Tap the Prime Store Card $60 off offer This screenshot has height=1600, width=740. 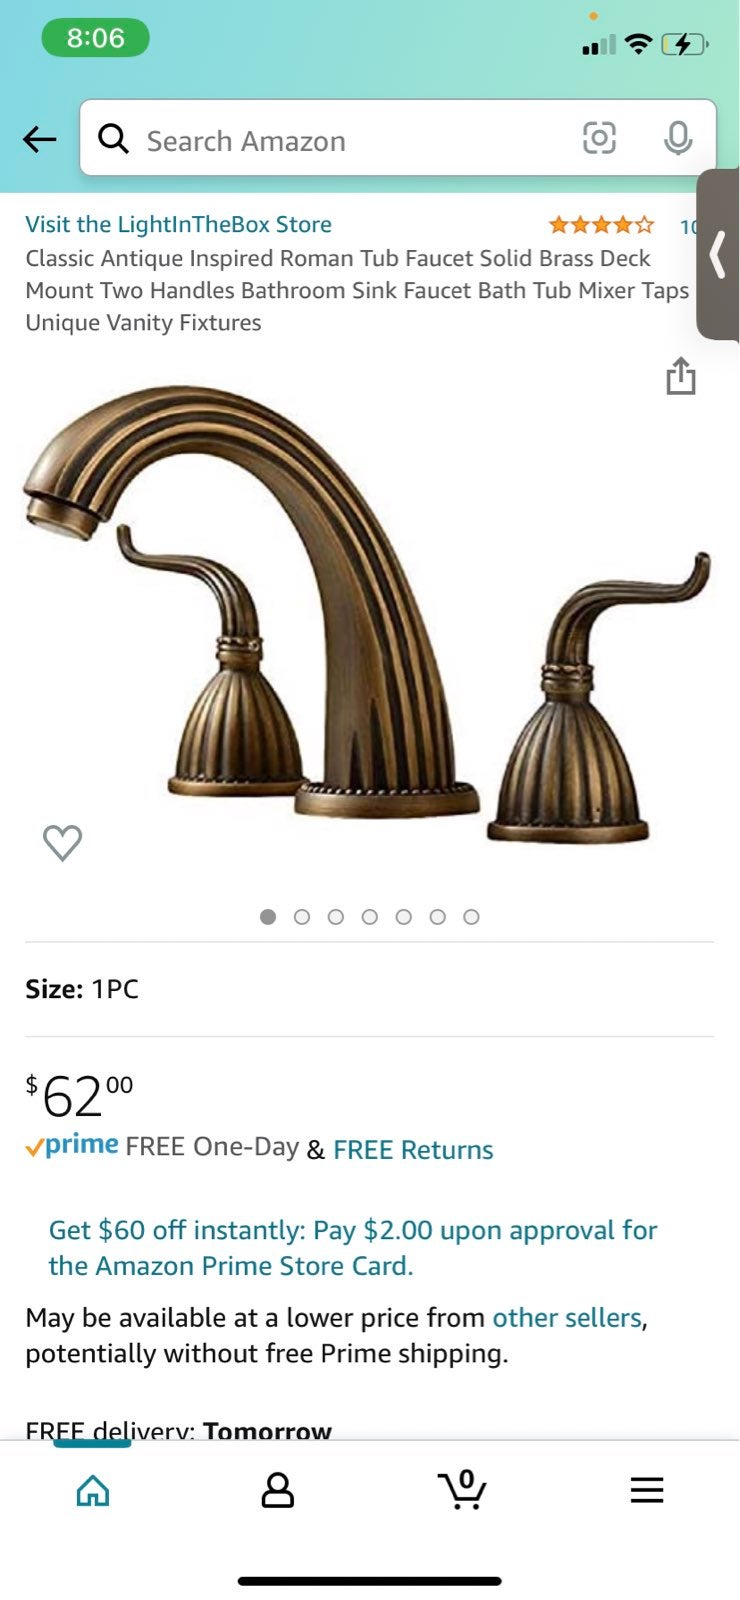353,1247
